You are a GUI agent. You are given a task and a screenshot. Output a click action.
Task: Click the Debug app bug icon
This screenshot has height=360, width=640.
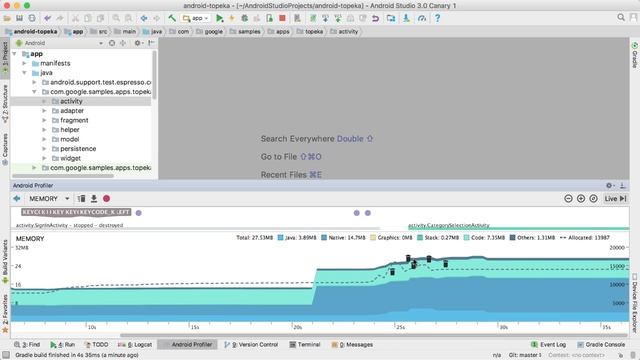pyautogui.click(x=244, y=18)
